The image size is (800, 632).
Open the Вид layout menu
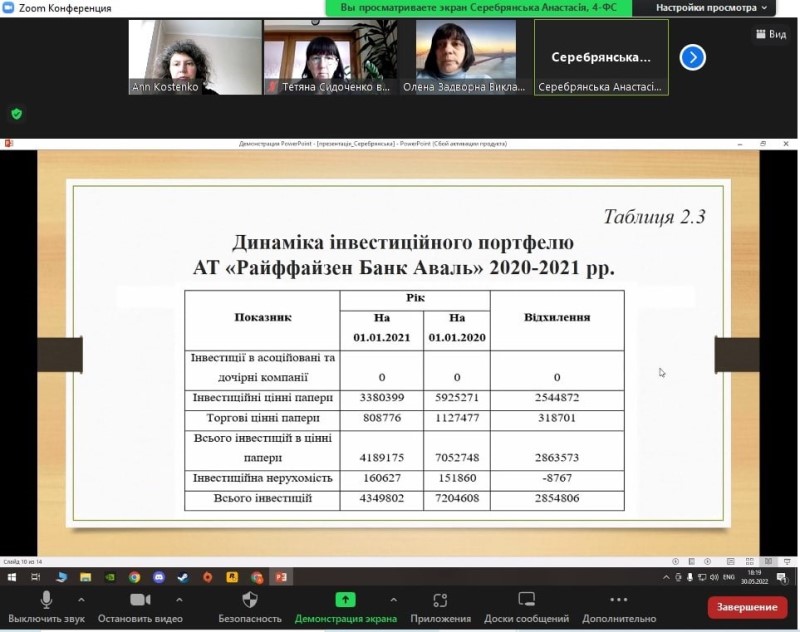[x=771, y=34]
